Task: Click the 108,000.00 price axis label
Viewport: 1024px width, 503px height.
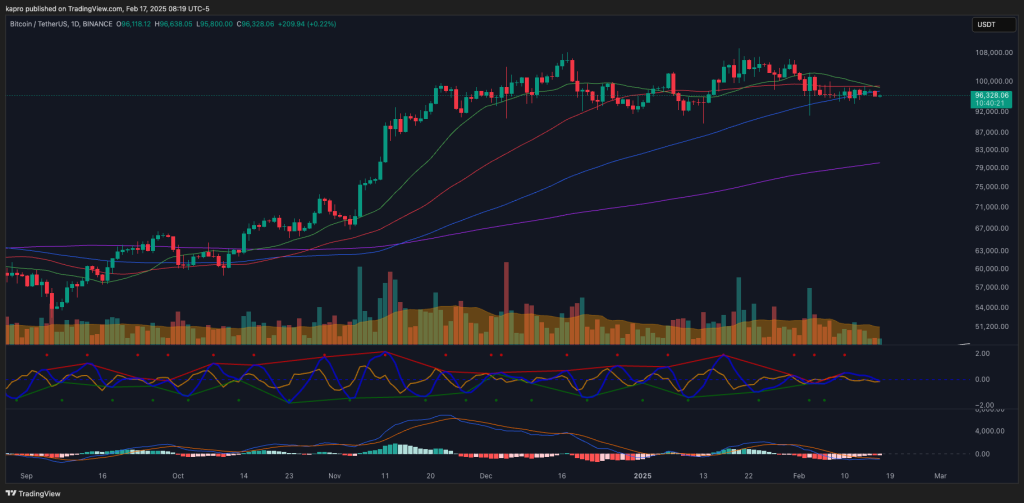Action: click(x=990, y=53)
